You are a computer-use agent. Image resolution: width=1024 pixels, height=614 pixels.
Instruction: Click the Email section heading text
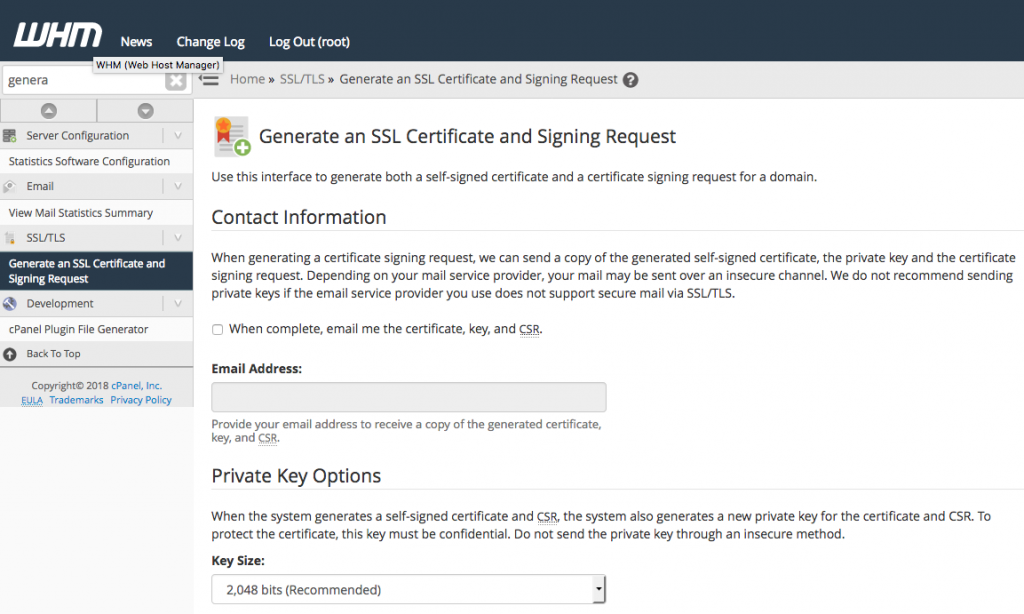click(40, 187)
